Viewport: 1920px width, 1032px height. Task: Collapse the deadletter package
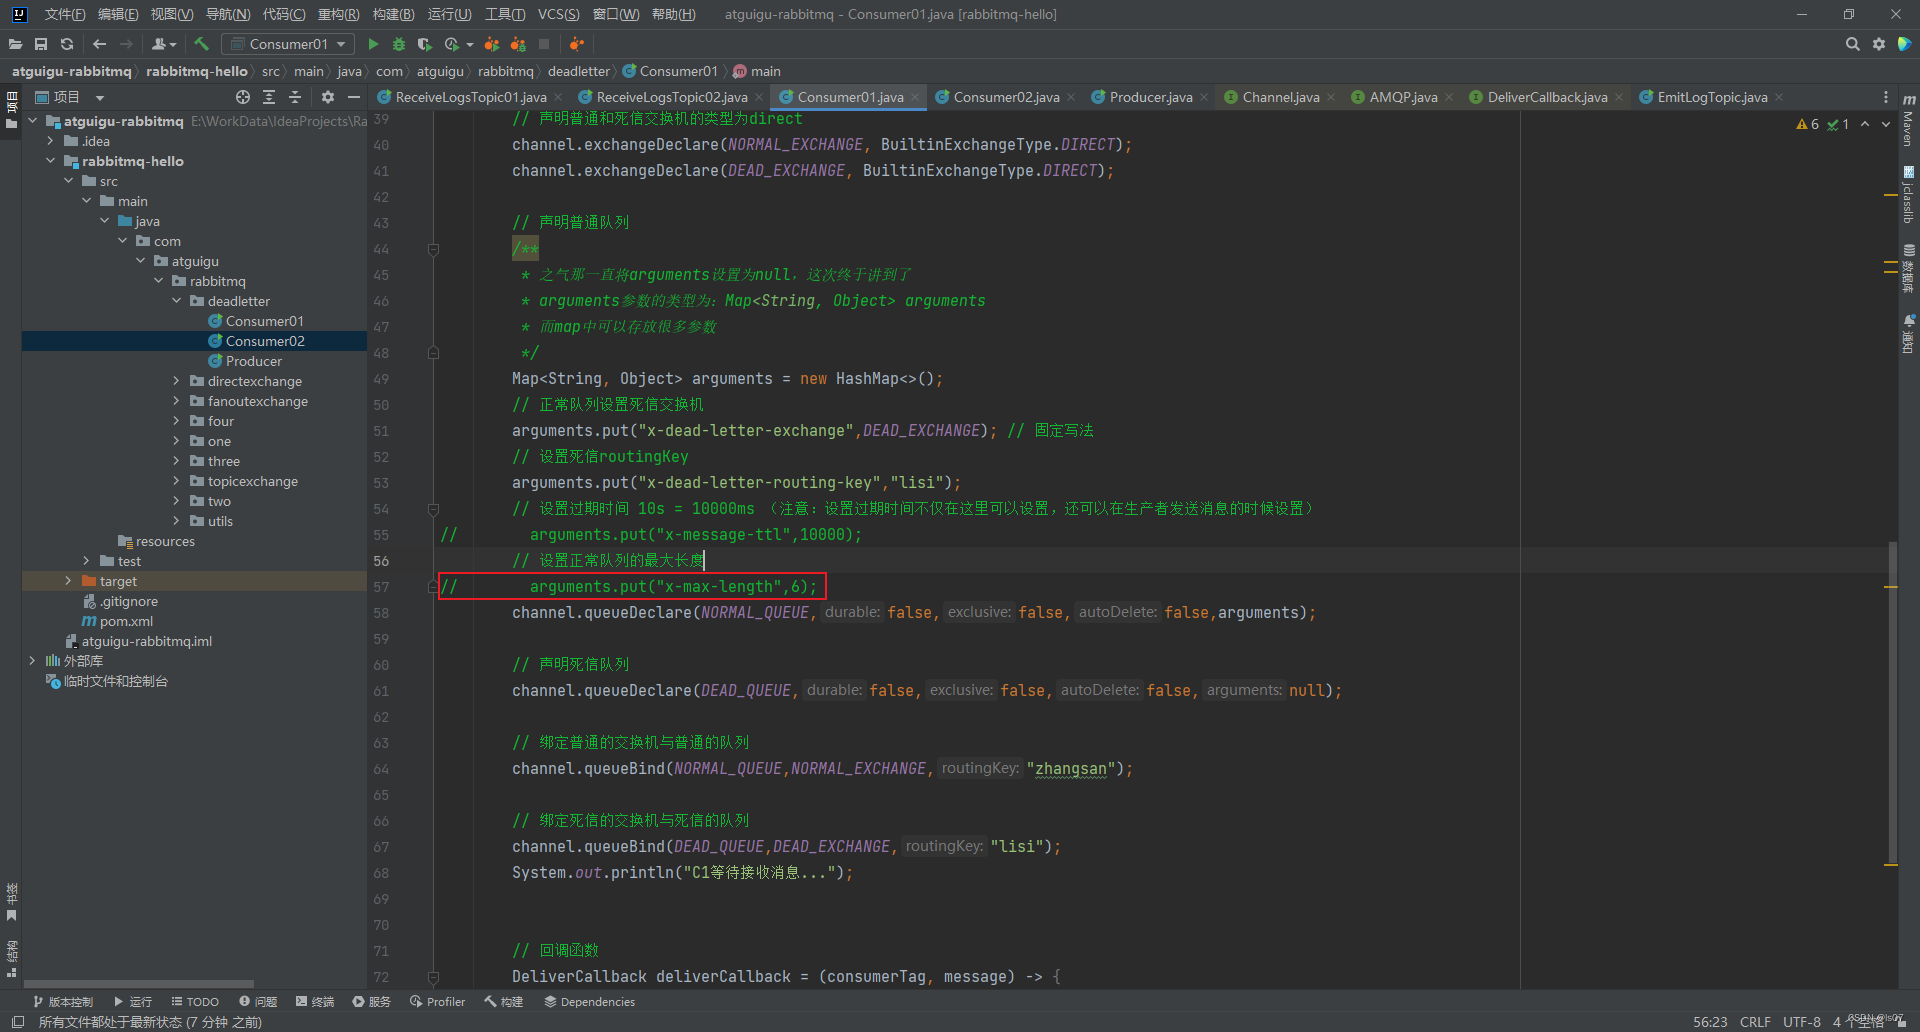176,301
